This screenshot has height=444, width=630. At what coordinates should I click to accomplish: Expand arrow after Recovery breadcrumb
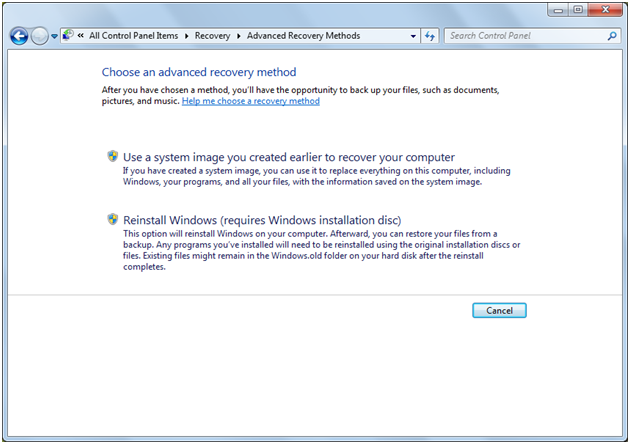(238, 36)
